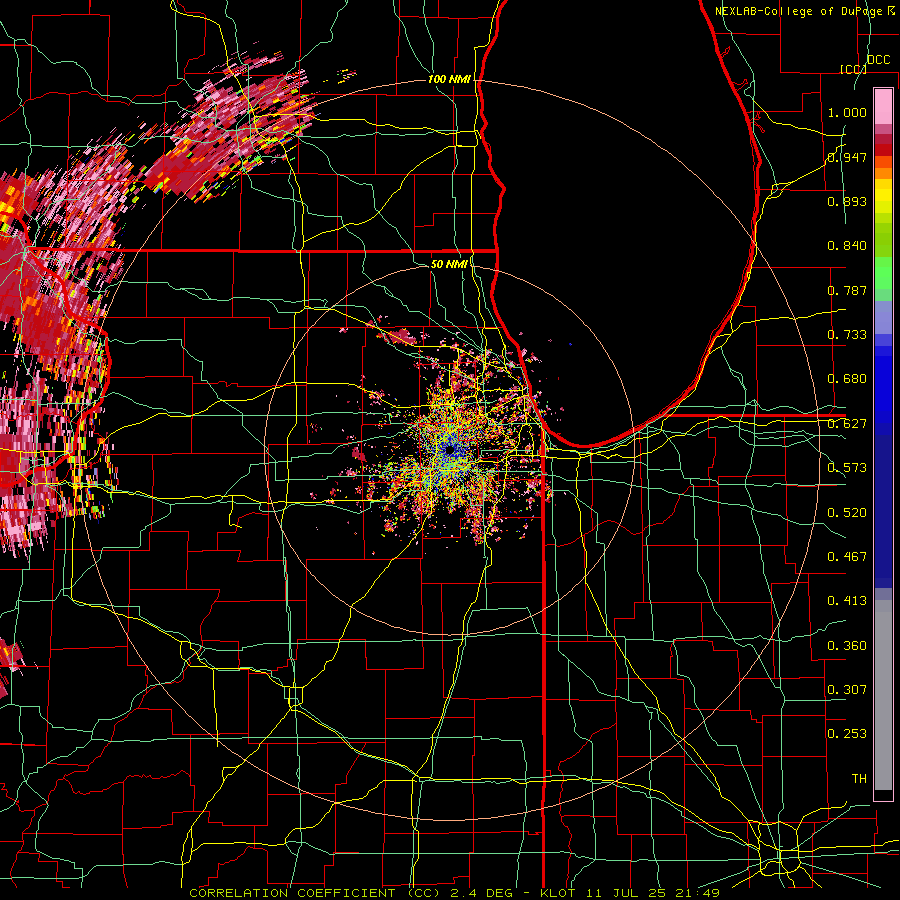Viewport: 900px width, 900px height.
Task: Pick the bright green color bar segment
Action: point(883,273)
